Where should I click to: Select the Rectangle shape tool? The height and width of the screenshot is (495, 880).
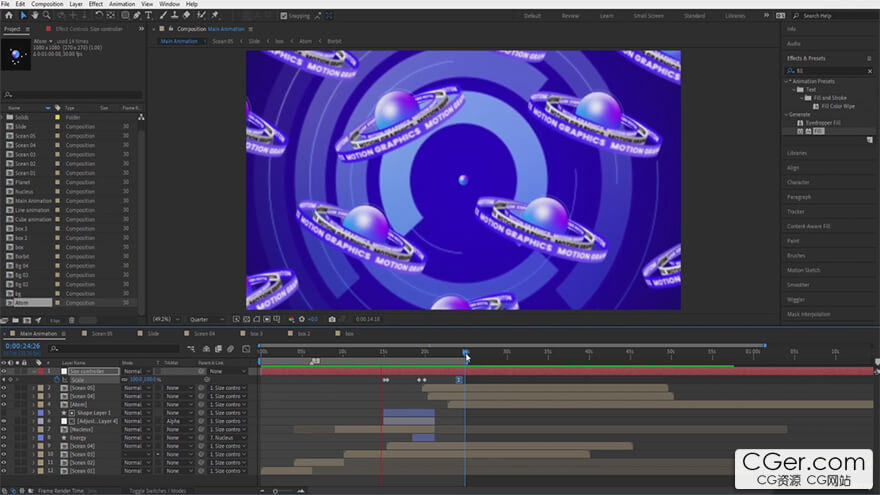coord(125,16)
